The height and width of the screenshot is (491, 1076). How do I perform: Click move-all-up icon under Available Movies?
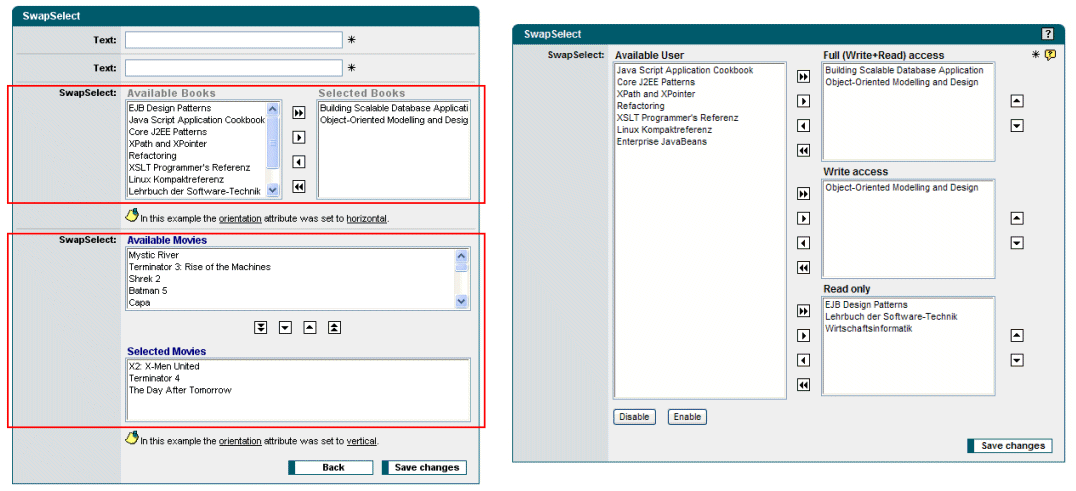(334, 327)
